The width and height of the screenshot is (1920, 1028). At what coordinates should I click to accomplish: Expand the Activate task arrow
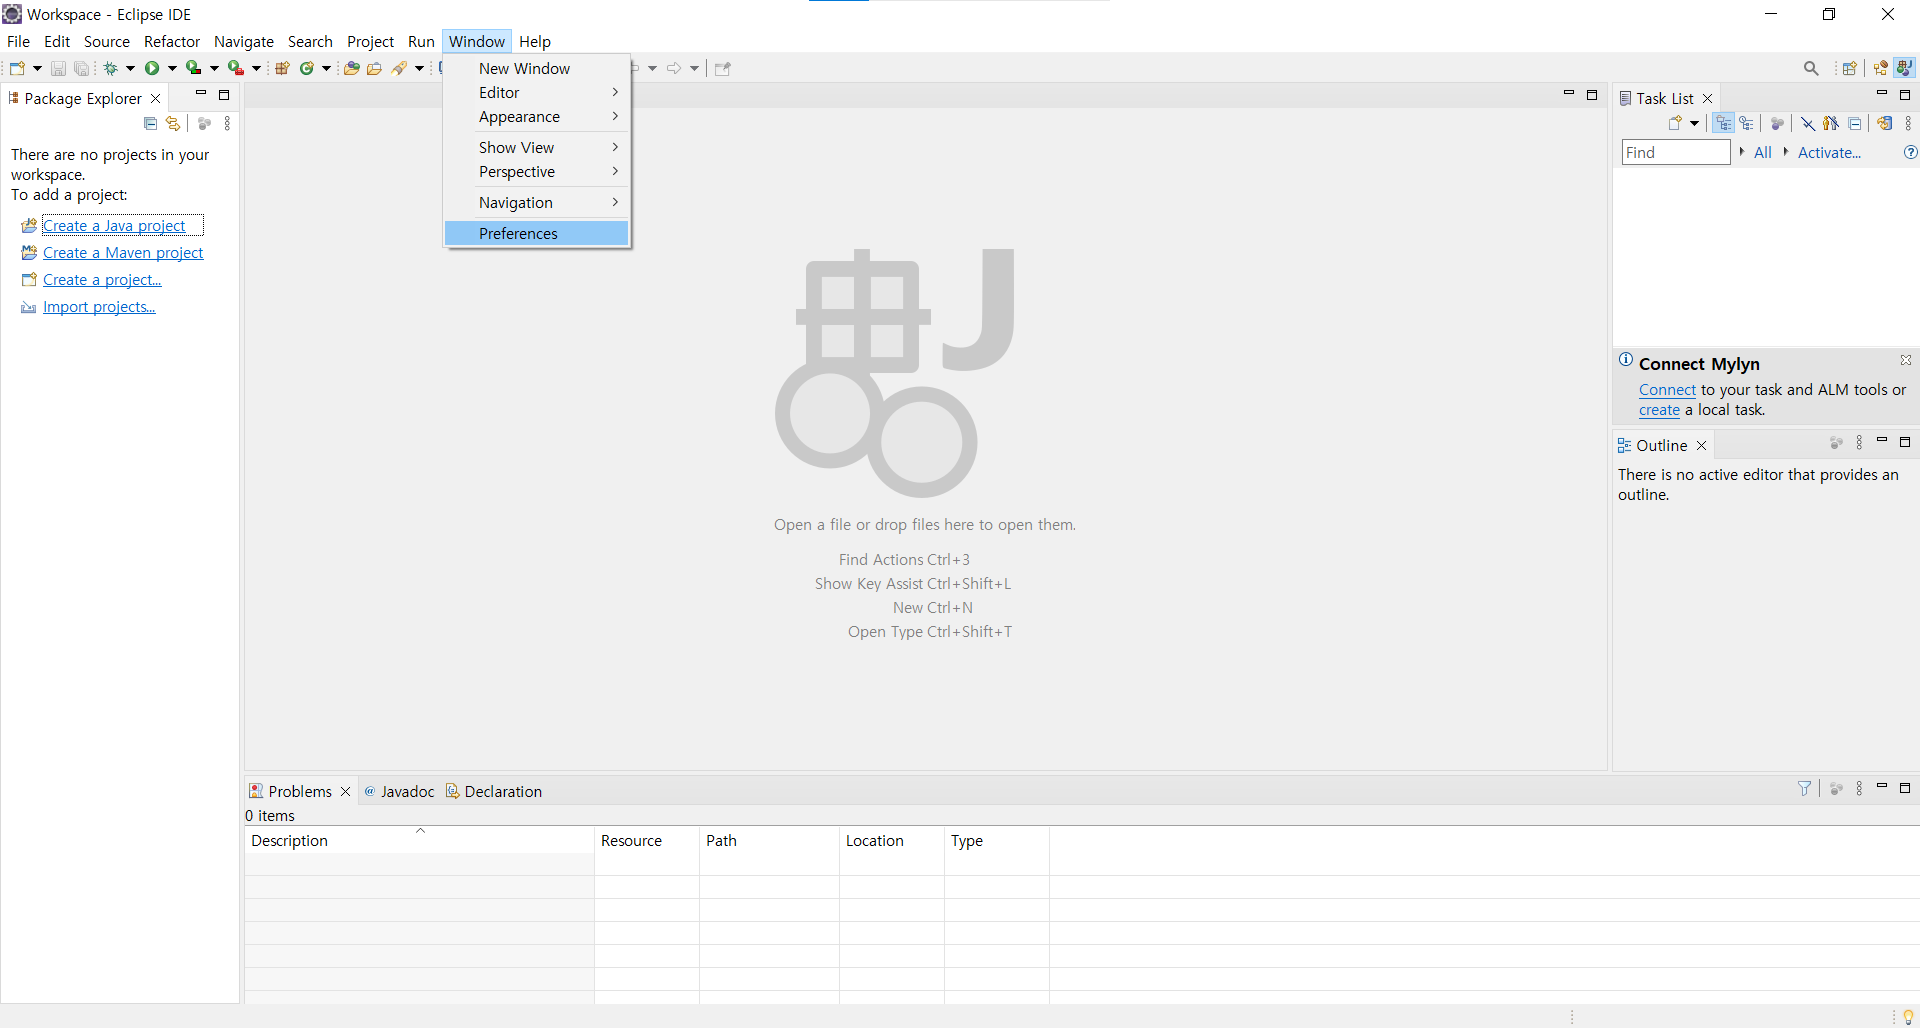(x=1786, y=152)
